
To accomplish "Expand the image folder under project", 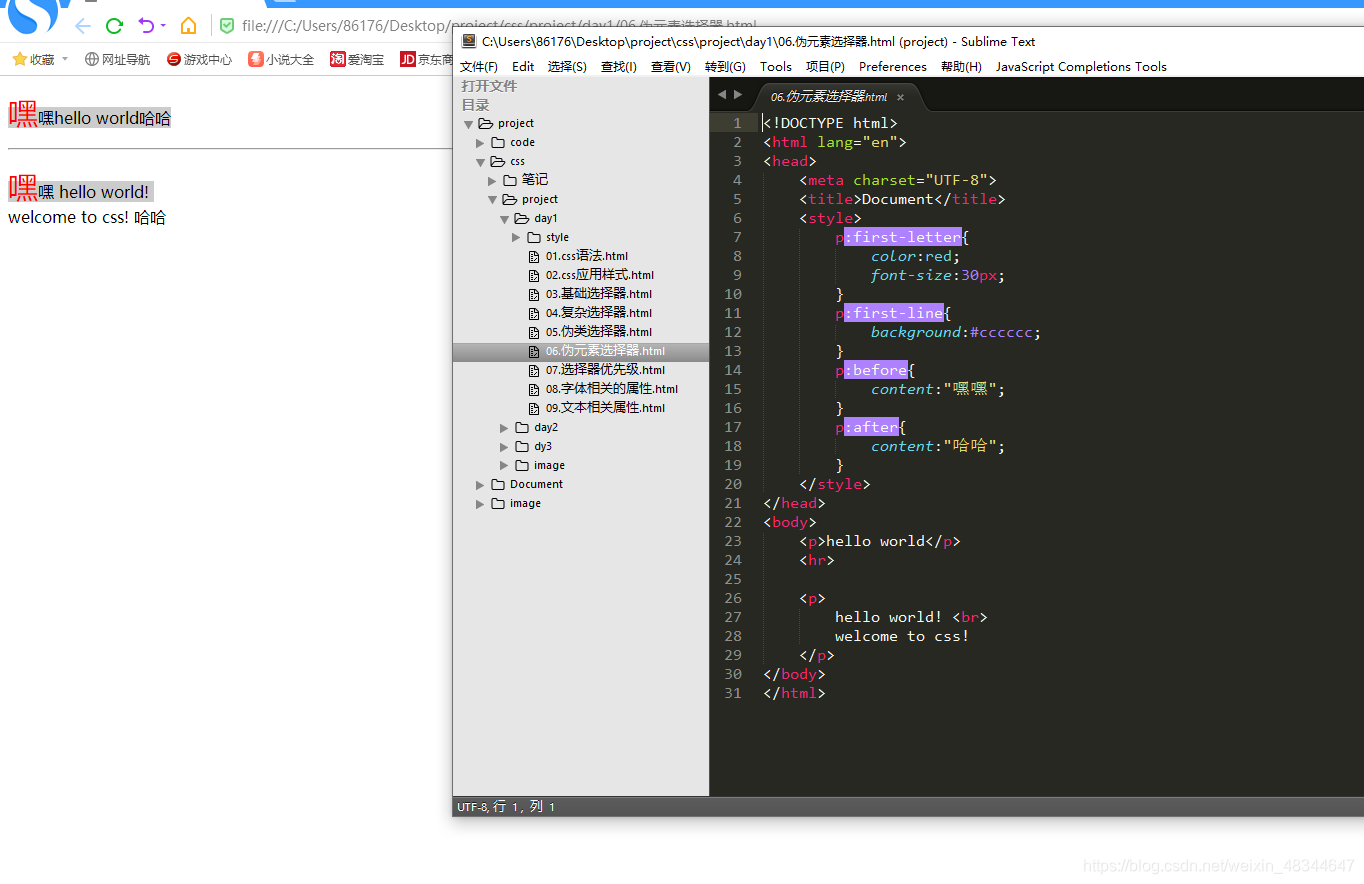I will [504, 466].
